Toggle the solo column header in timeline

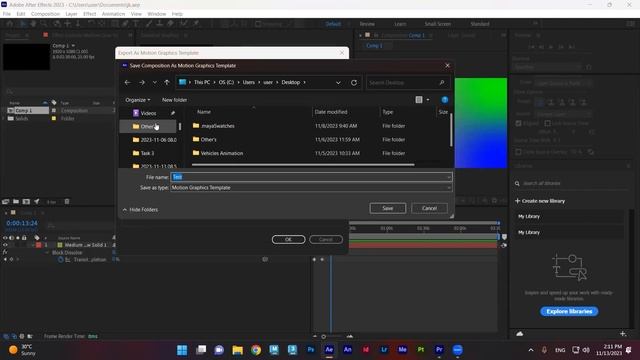point(18,238)
